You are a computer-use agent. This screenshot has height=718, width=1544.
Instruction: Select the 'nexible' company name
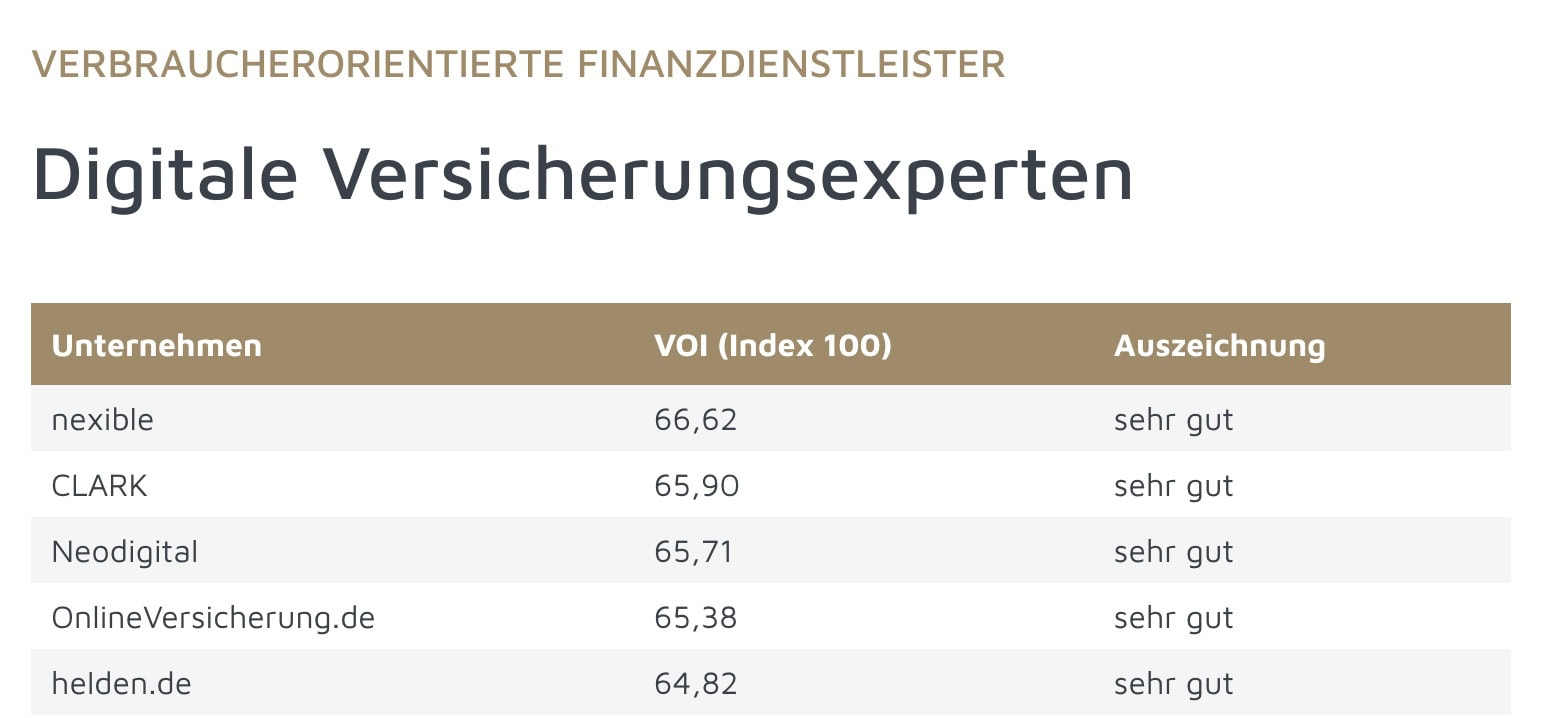click(103, 419)
